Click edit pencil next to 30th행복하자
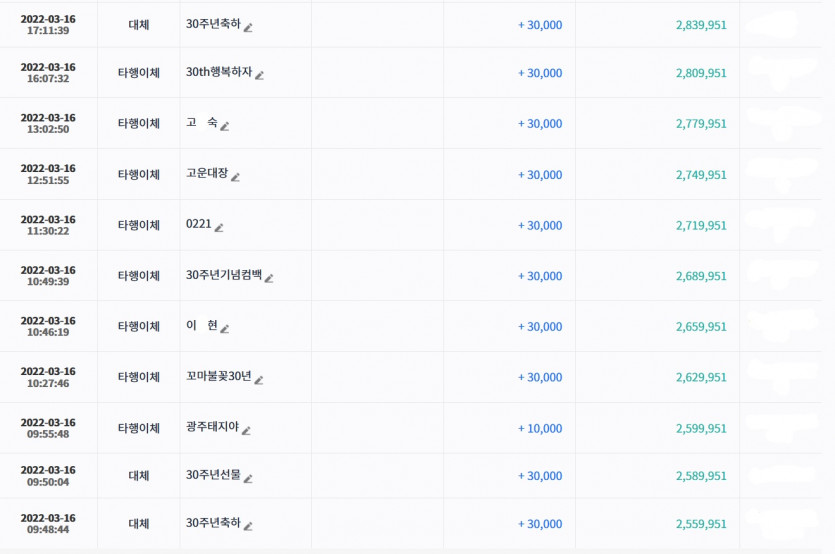Image resolution: width=835 pixels, height=554 pixels. point(259,75)
